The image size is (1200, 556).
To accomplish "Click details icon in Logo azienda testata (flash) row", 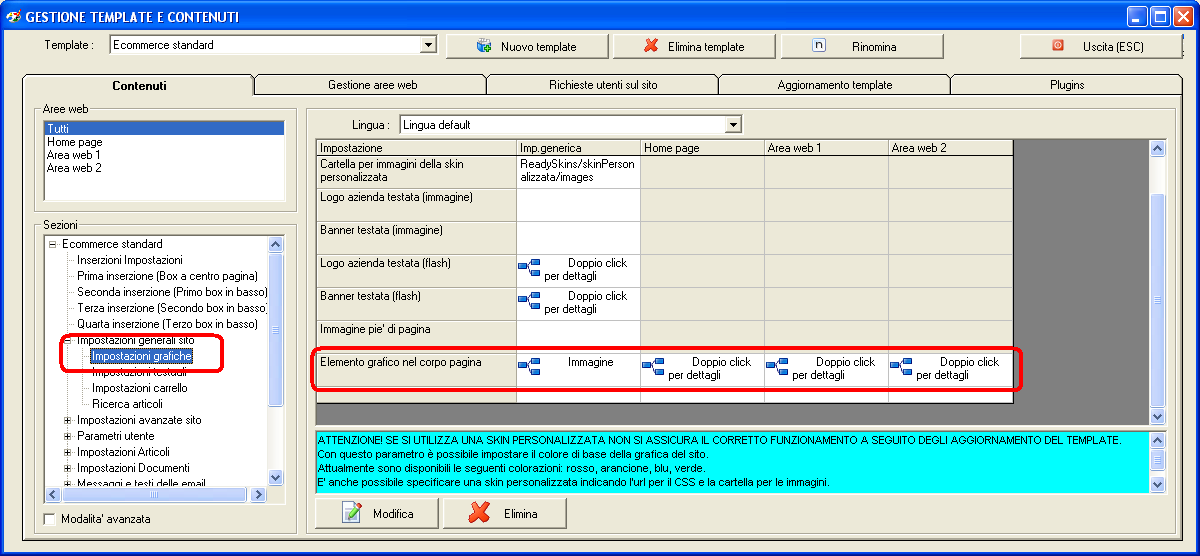I will coord(529,266).
